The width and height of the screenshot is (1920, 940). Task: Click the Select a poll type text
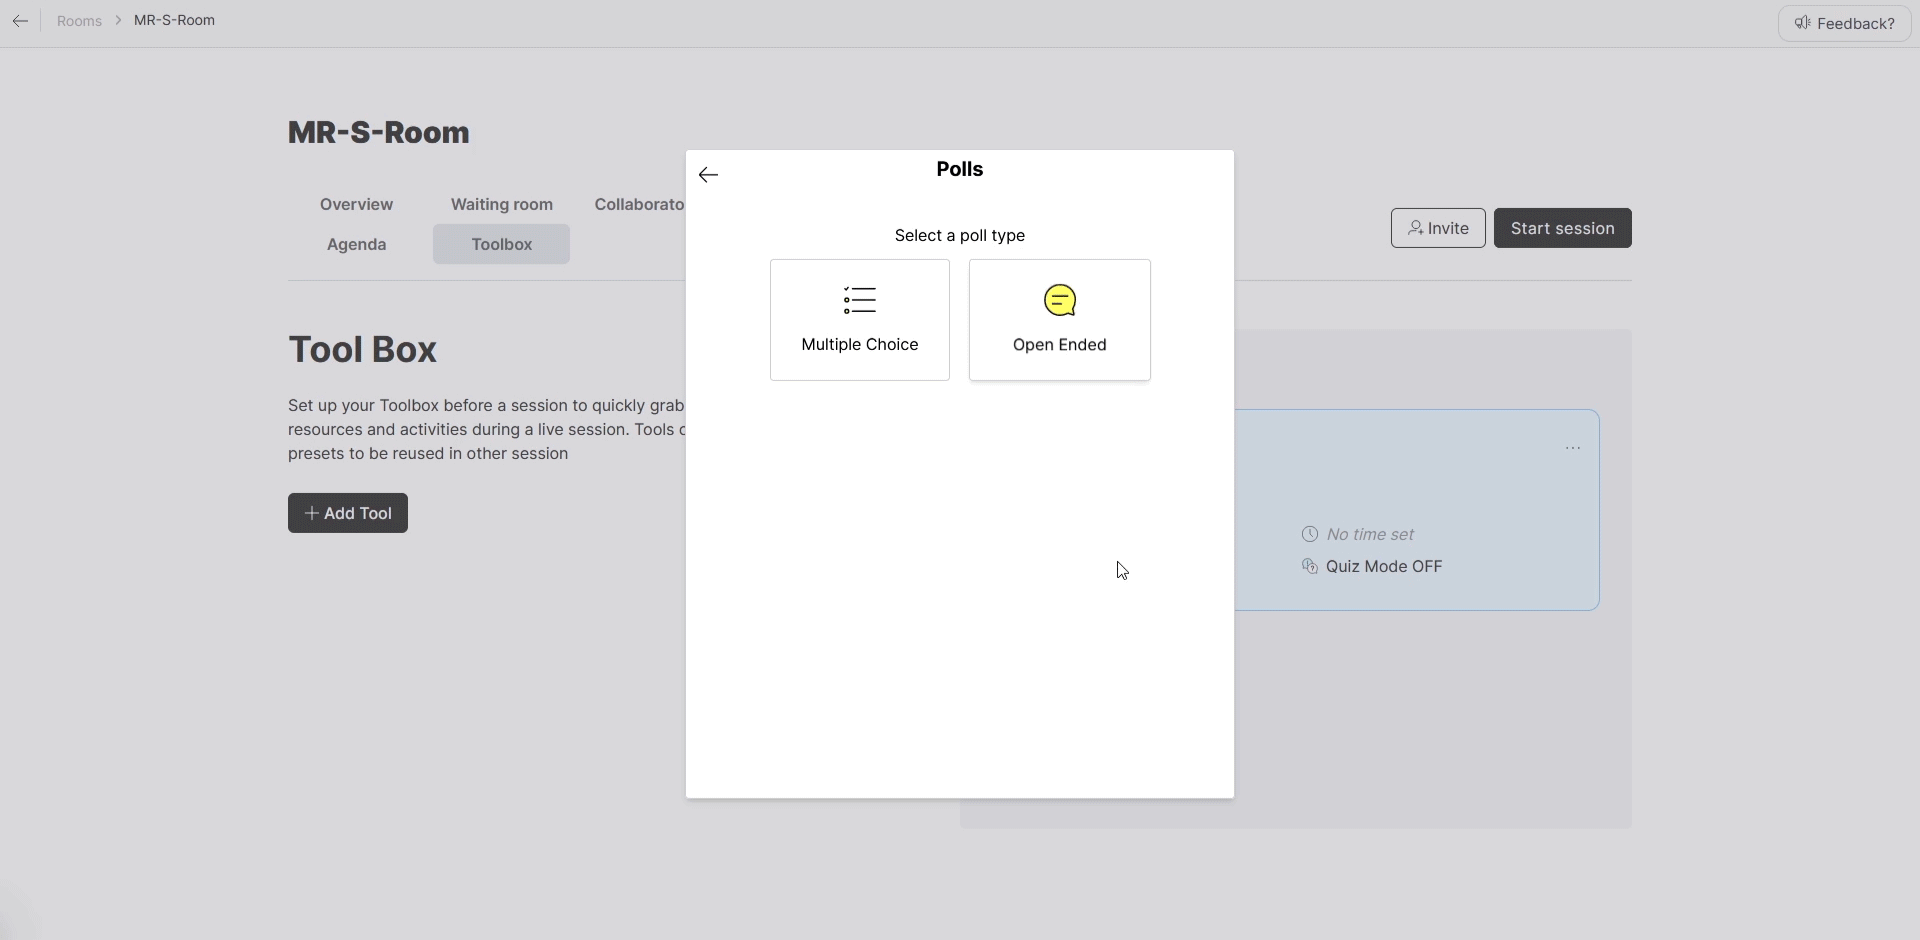pos(960,235)
